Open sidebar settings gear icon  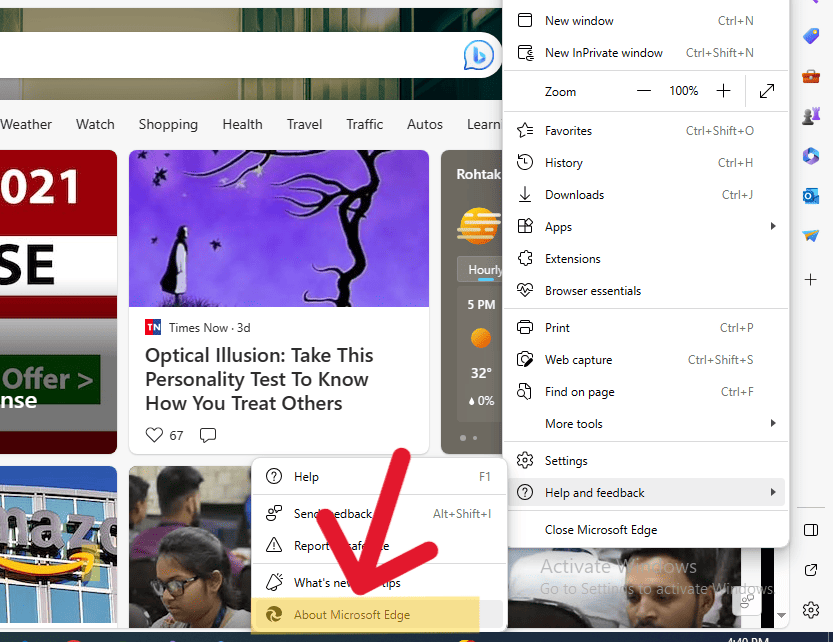(x=811, y=610)
